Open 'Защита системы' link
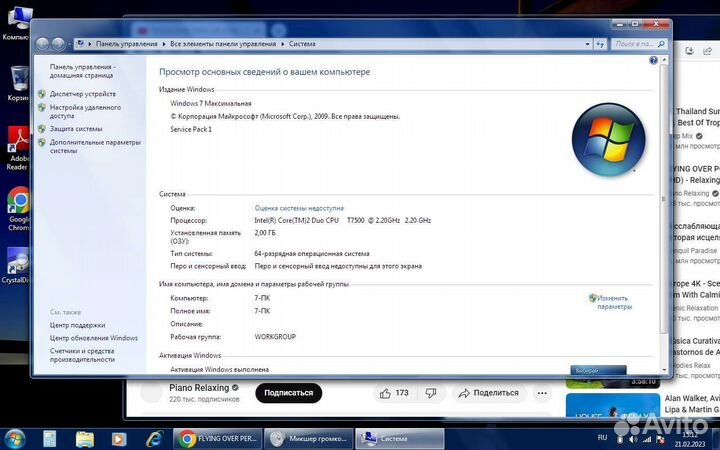Image resolution: width=720 pixels, height=450 pixels. pyautogui.click(x=76, y=129)
